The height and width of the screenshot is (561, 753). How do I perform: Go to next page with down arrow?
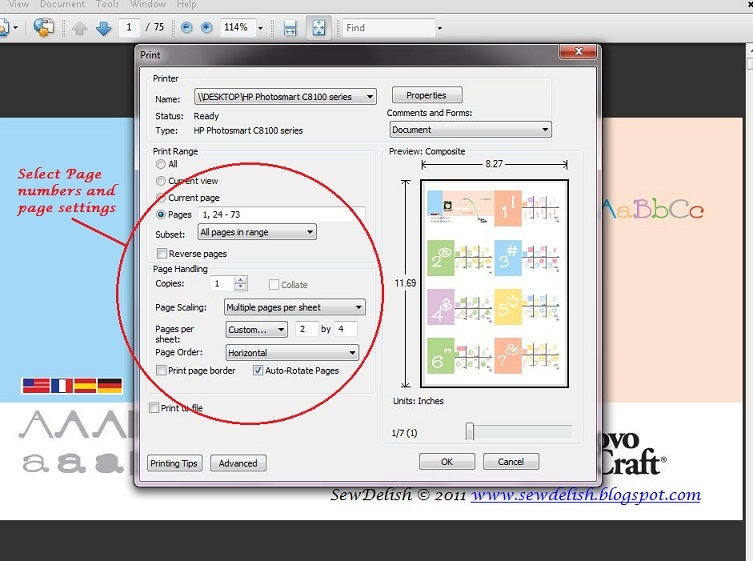tap(103, 28)
